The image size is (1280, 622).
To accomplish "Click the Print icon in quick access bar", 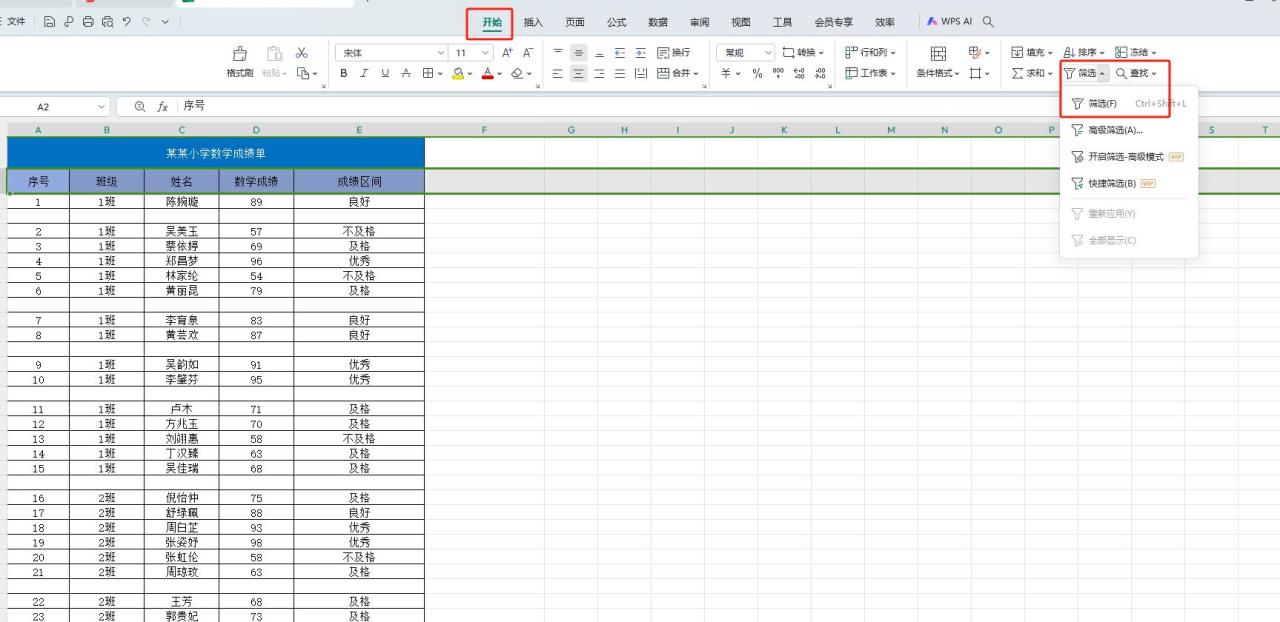I will 88,21.
